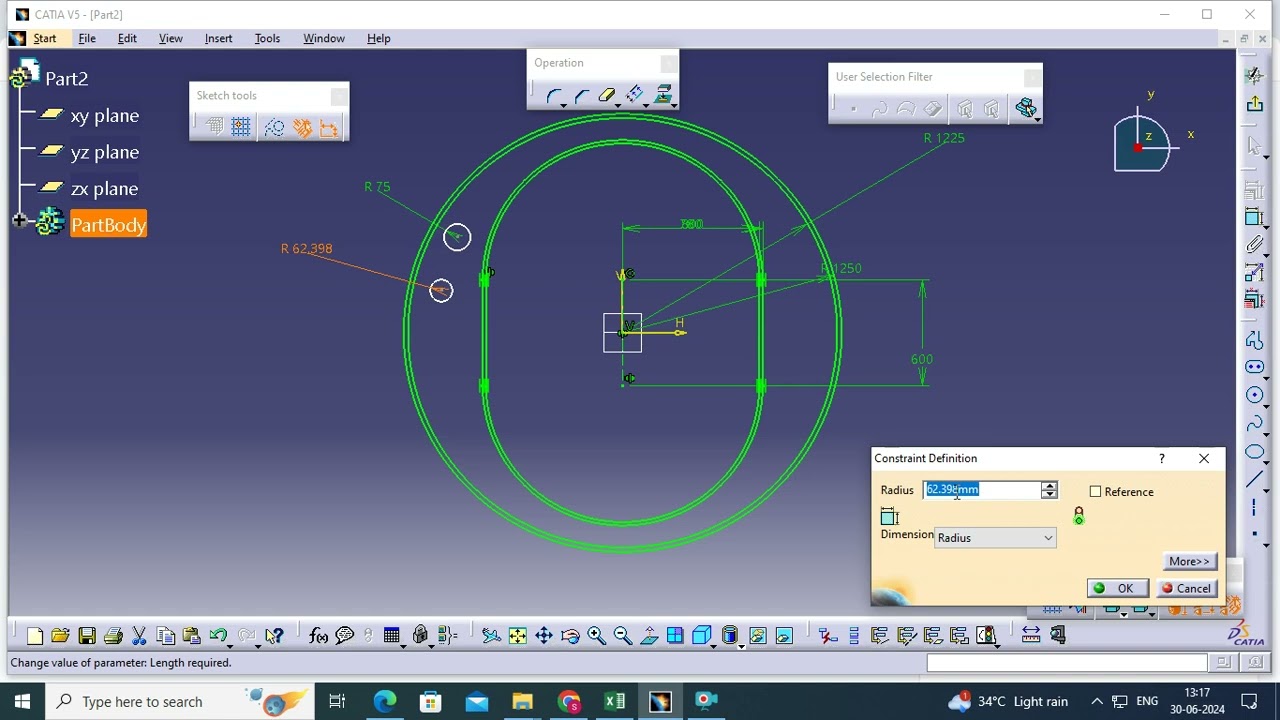This screenshot has width=1280, height=720.
Task: Select the Circle tool in right toolbar
Action: 1255,395
